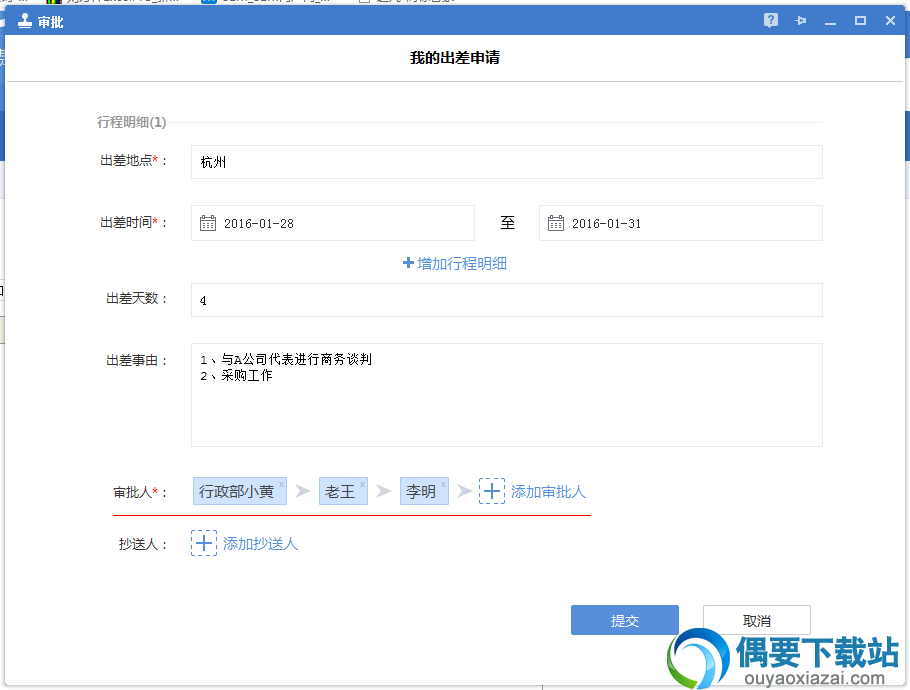Remove approver 行政部小黄 with its x
This screenshot has width=910, height=690.
pos(281,484)
